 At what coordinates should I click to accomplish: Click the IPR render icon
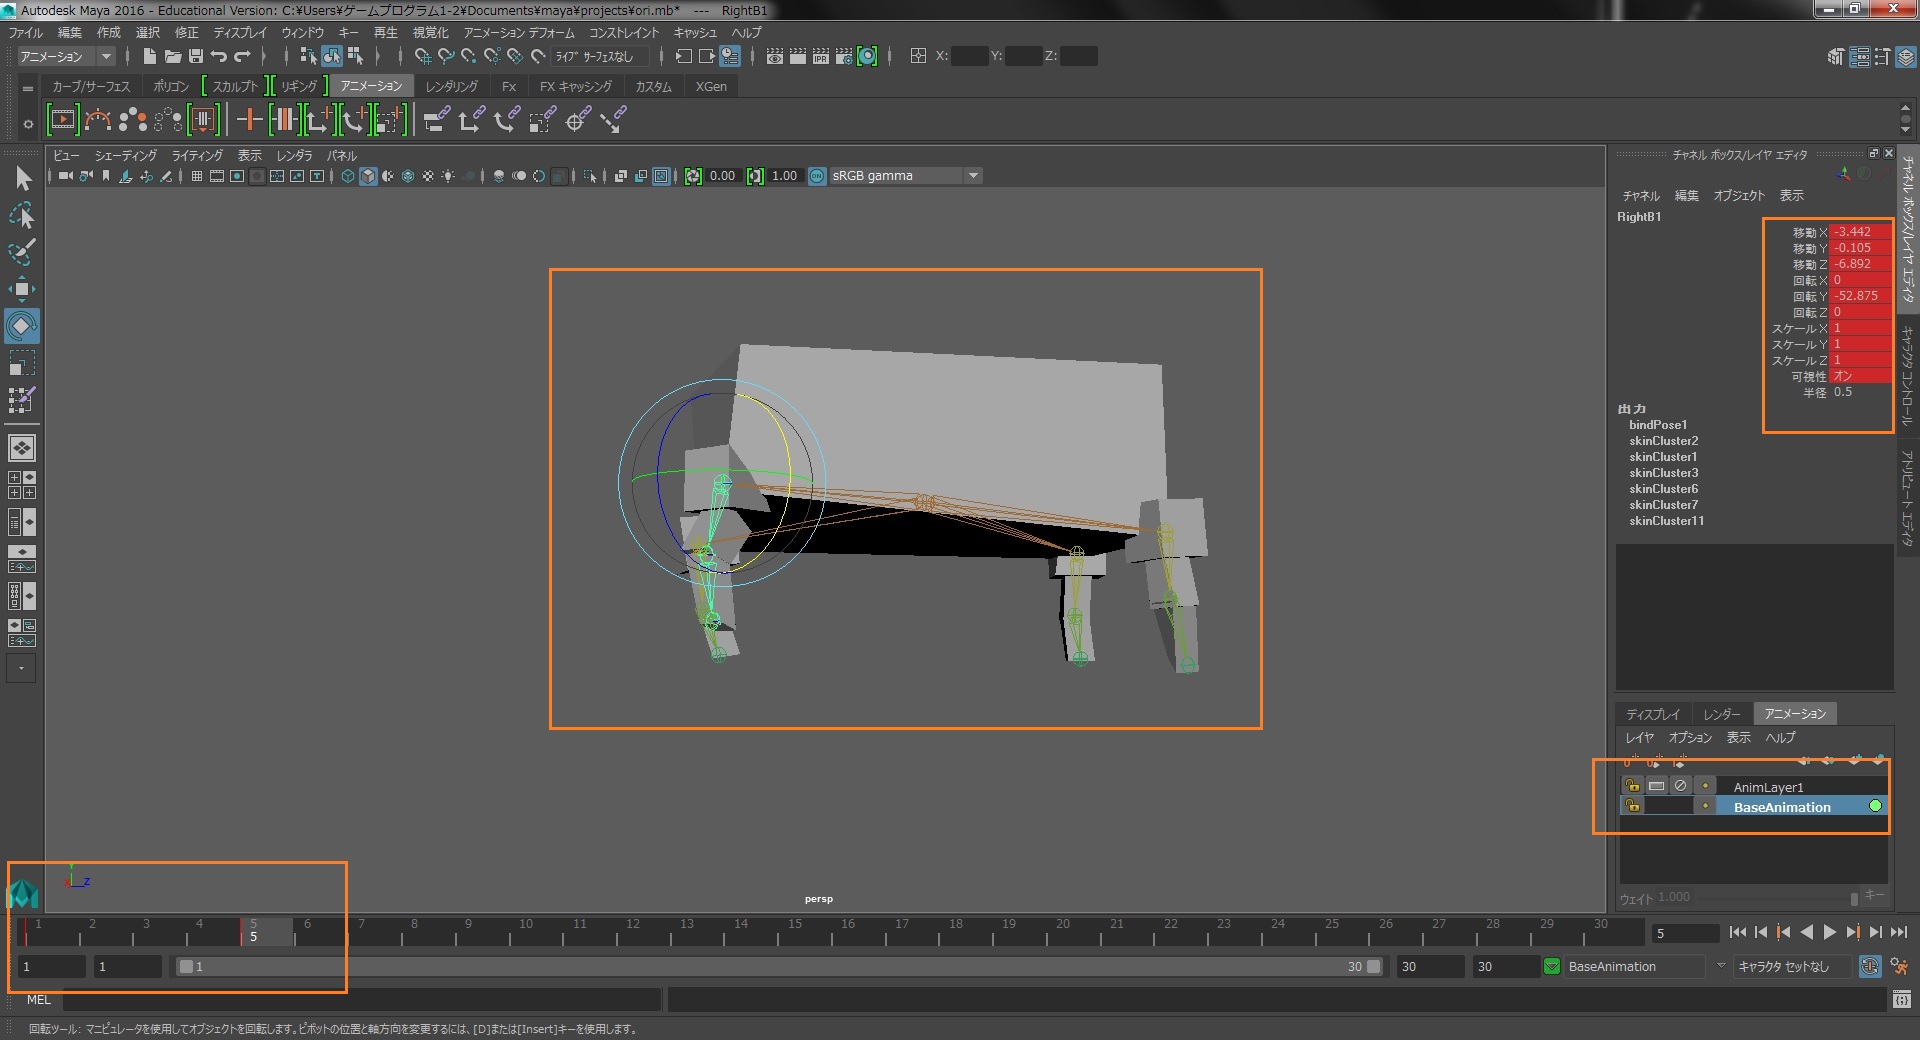click(x=821, y=56)
